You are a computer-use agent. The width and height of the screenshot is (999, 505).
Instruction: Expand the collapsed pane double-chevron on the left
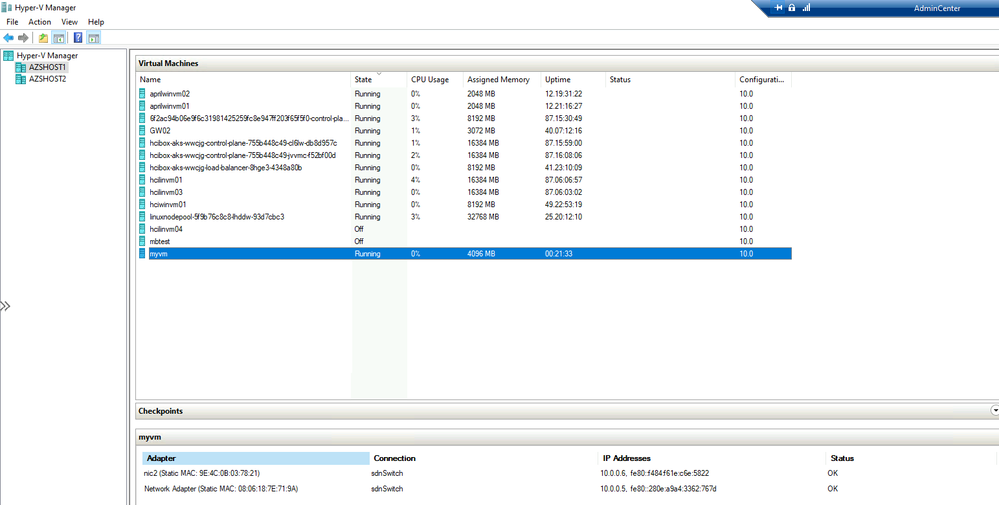click(5, 306)
